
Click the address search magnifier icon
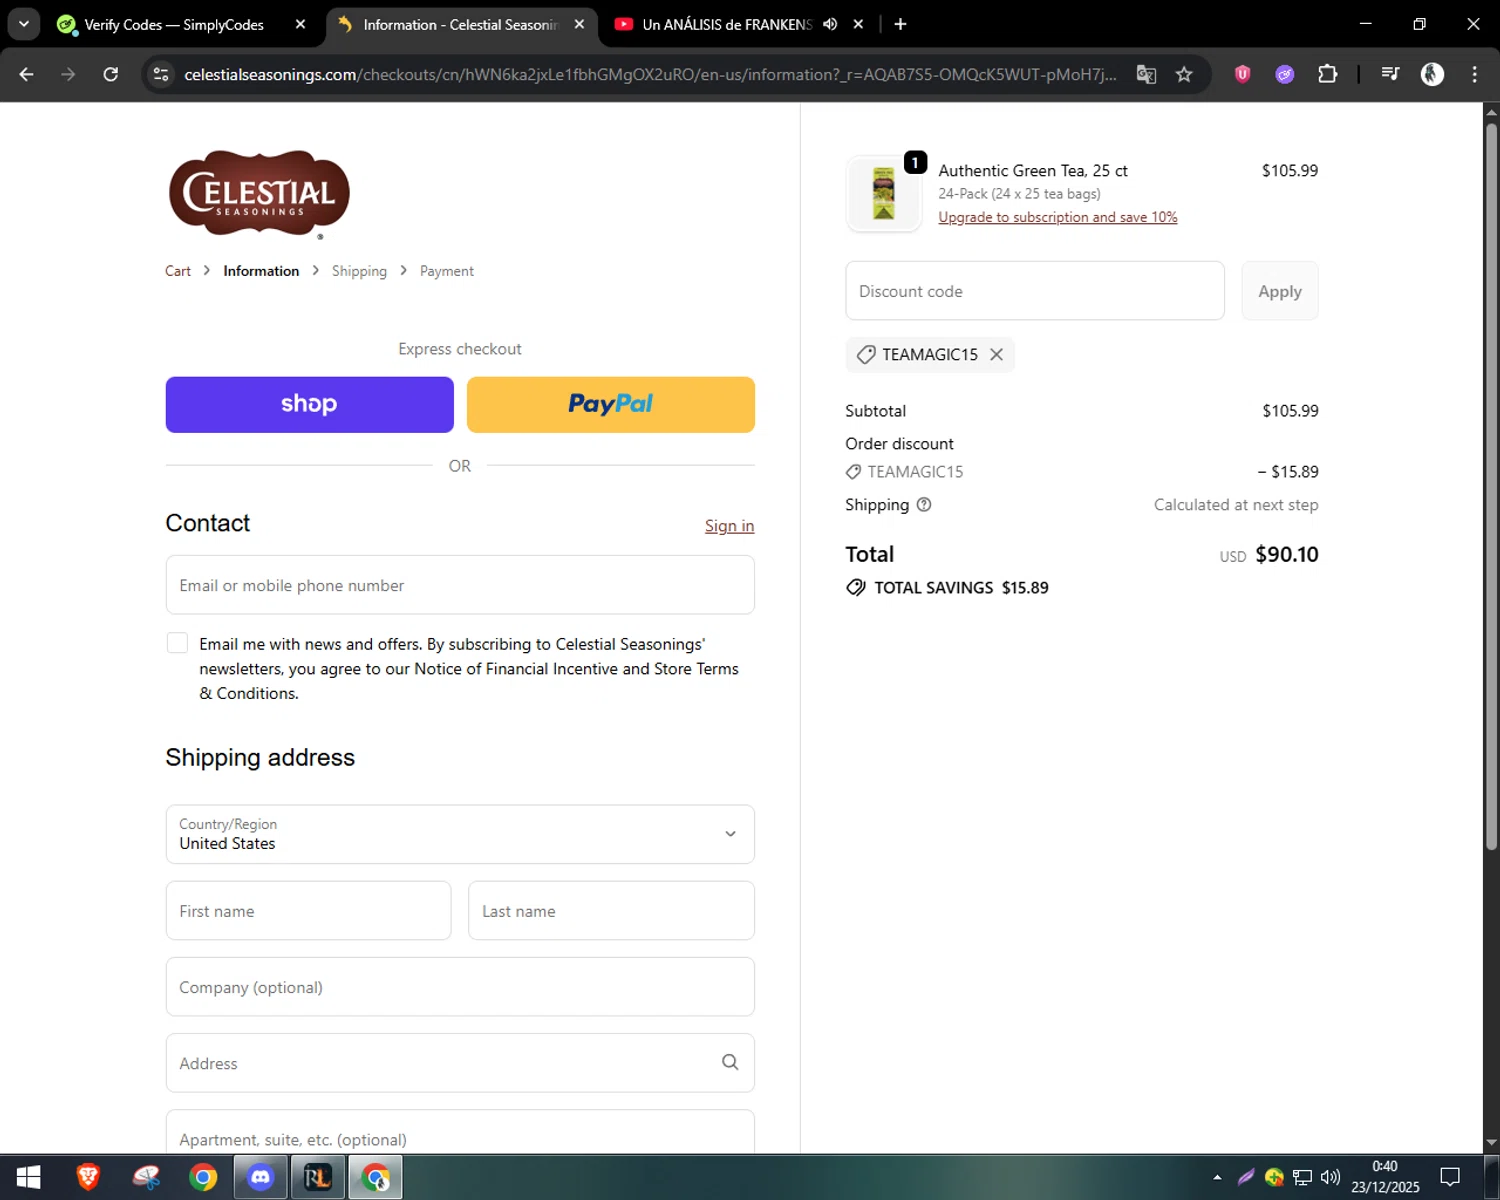tap(730, 1062)
